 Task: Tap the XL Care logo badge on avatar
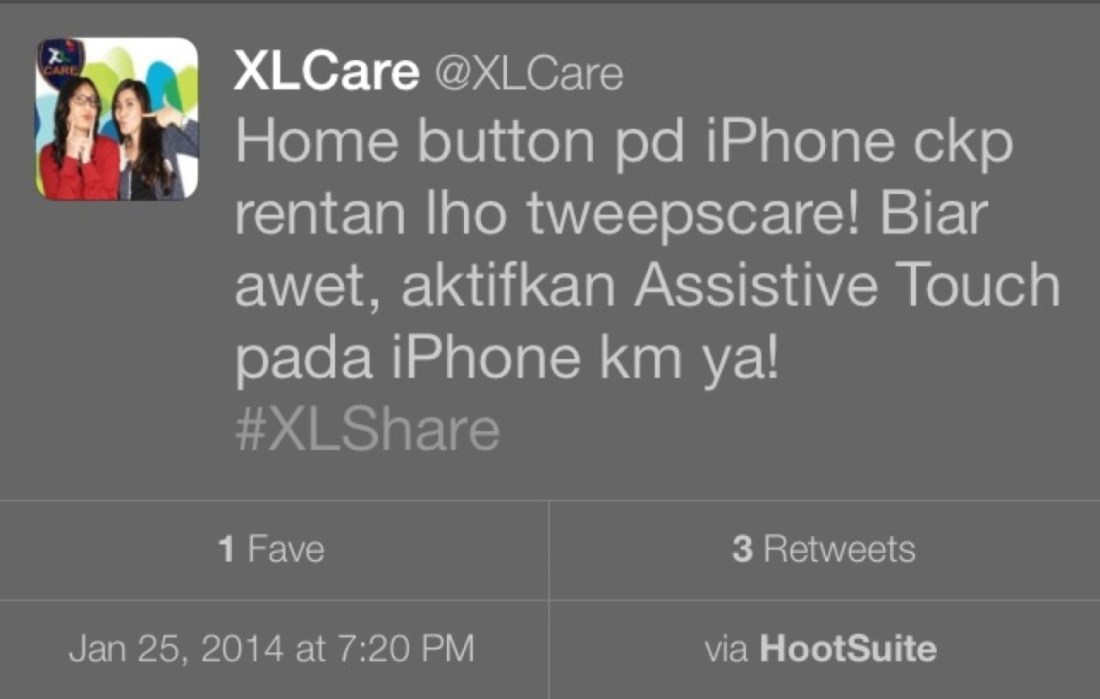[x=60, y=60]
